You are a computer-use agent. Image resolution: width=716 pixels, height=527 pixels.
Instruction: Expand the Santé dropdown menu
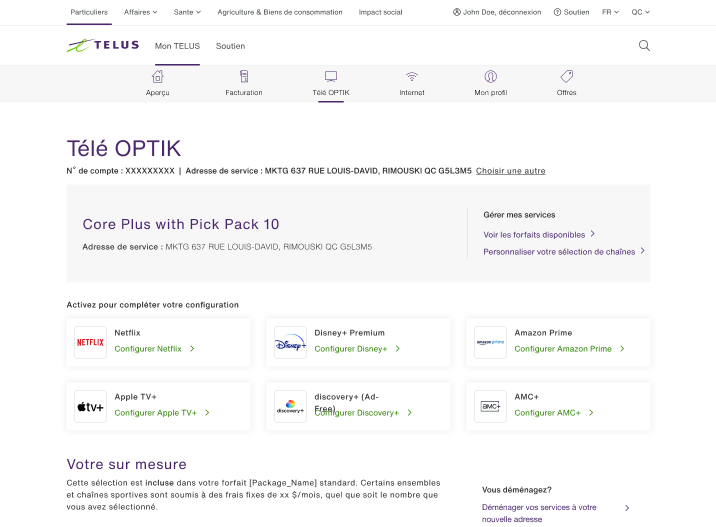pyautogui.click(x=187, y=12)
